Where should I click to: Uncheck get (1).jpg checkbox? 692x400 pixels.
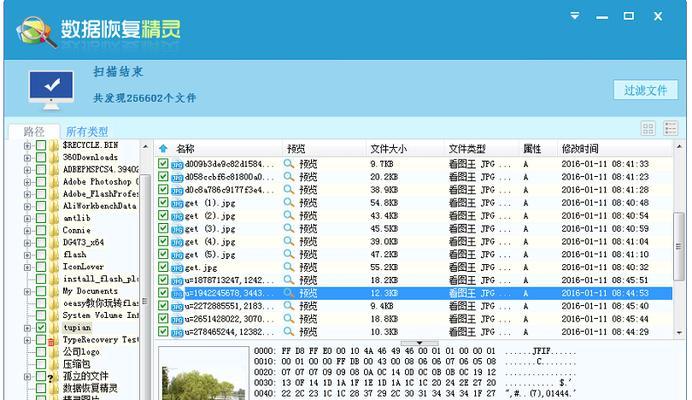pyautogui.click(x=163, y=203)
